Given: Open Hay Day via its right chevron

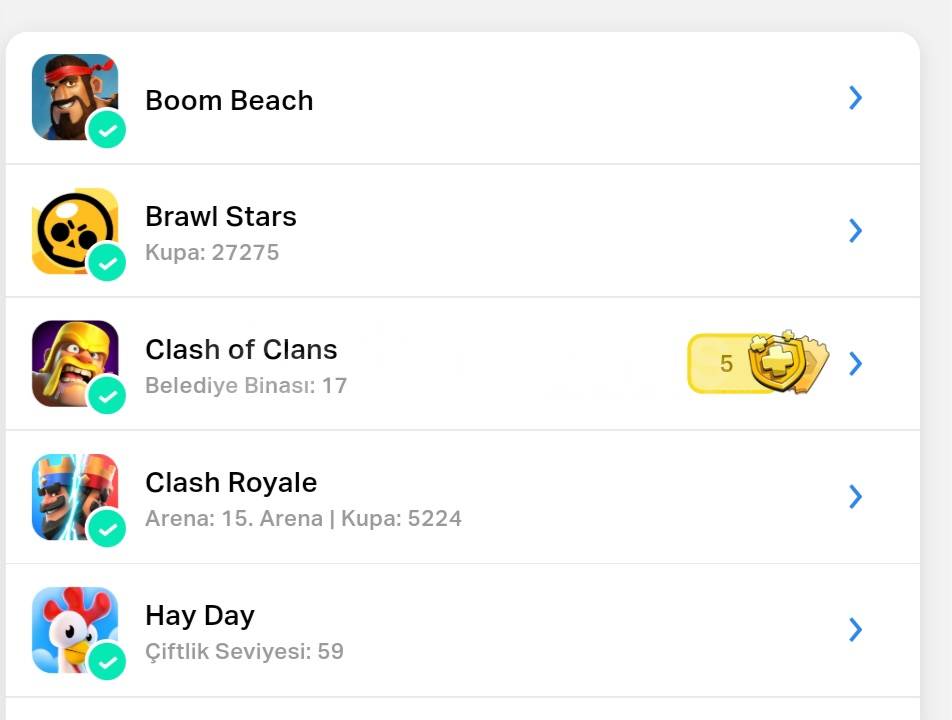Looking at the screenshot, I should 855,629.
